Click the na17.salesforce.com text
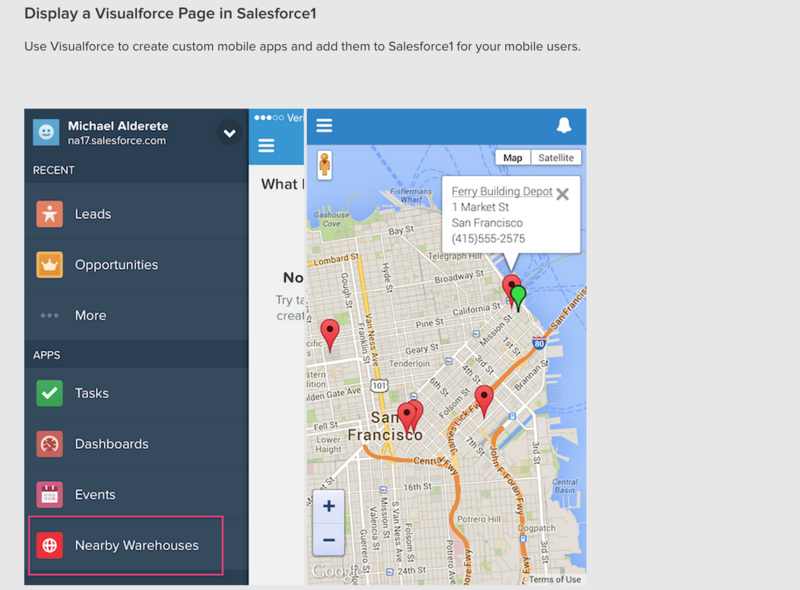The height and width of the screenshot is (590, 800). coord(117,141)
